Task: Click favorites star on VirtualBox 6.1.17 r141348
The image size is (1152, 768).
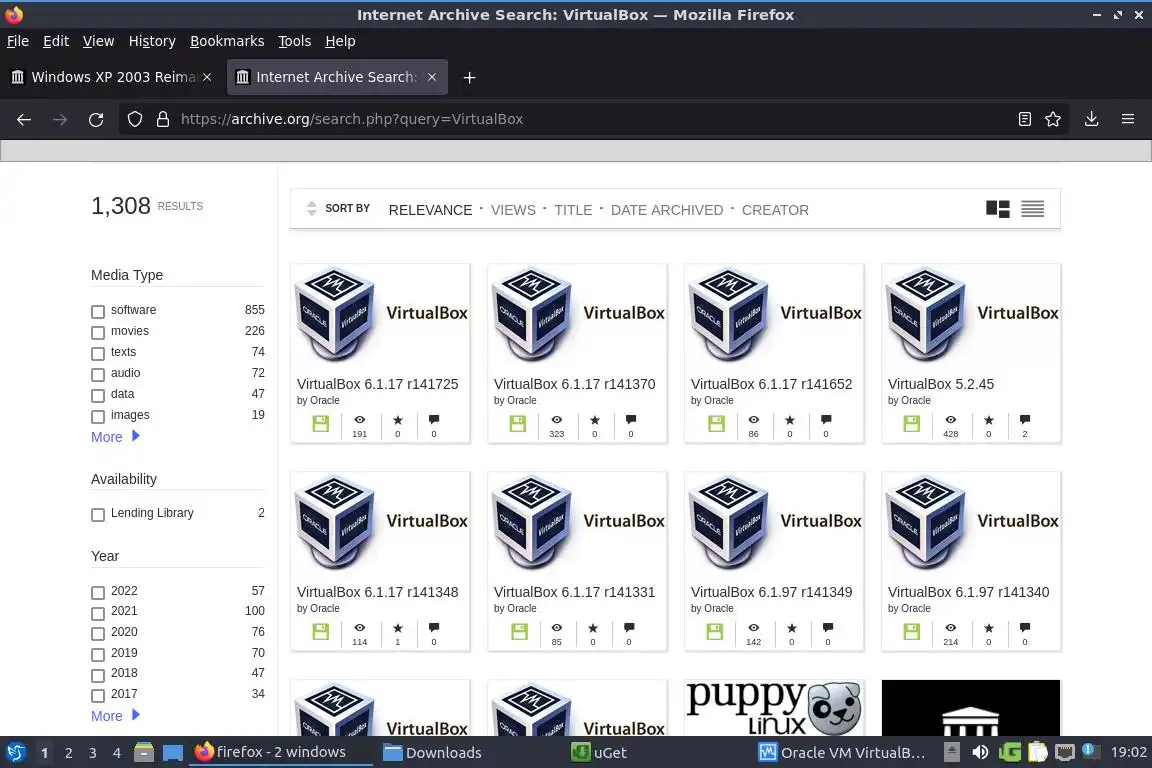Action: click(397, 628)
